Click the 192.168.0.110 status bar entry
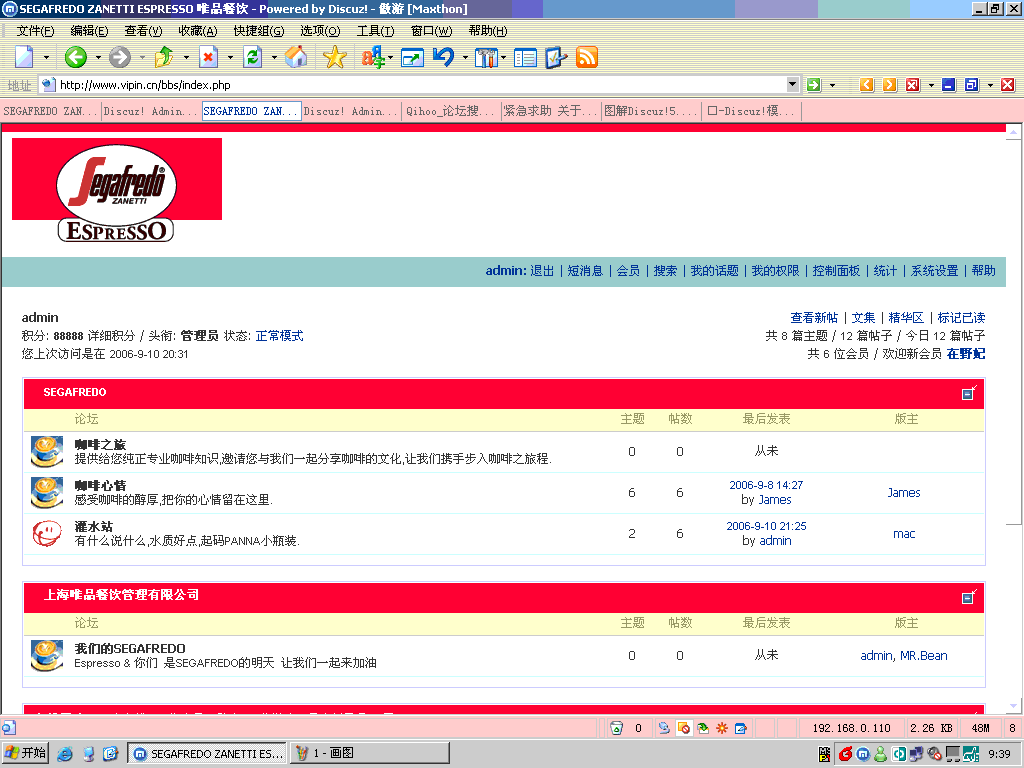The width and height of the screenshot is (1024, 768). (x=852, y=728)
